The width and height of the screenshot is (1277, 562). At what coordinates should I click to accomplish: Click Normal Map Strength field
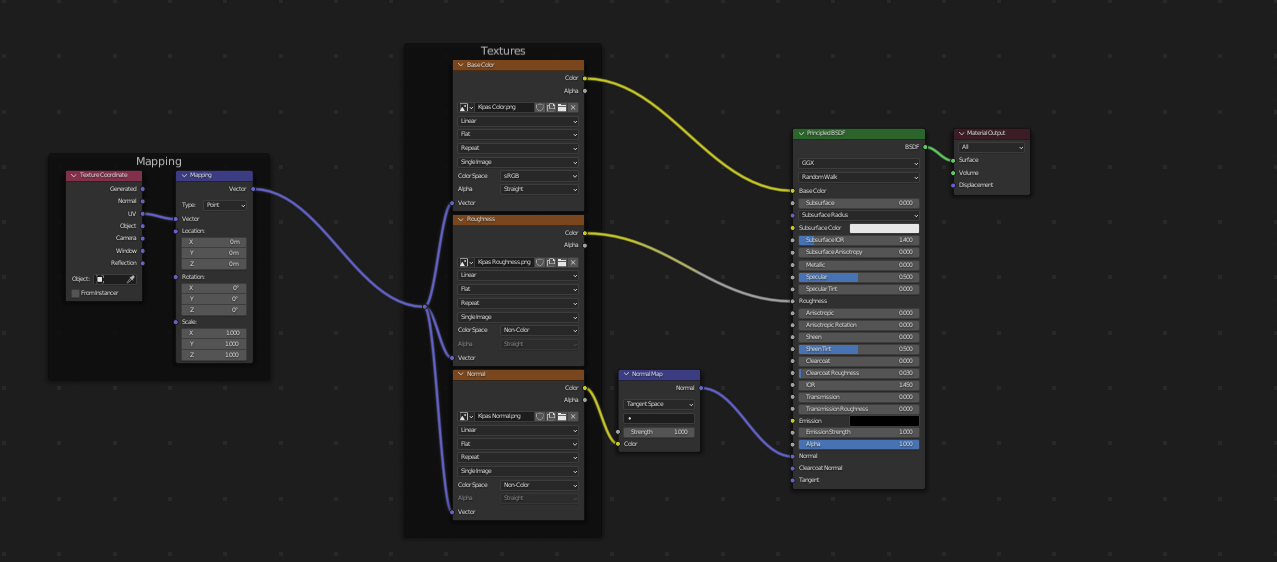(x=659, y=432)
